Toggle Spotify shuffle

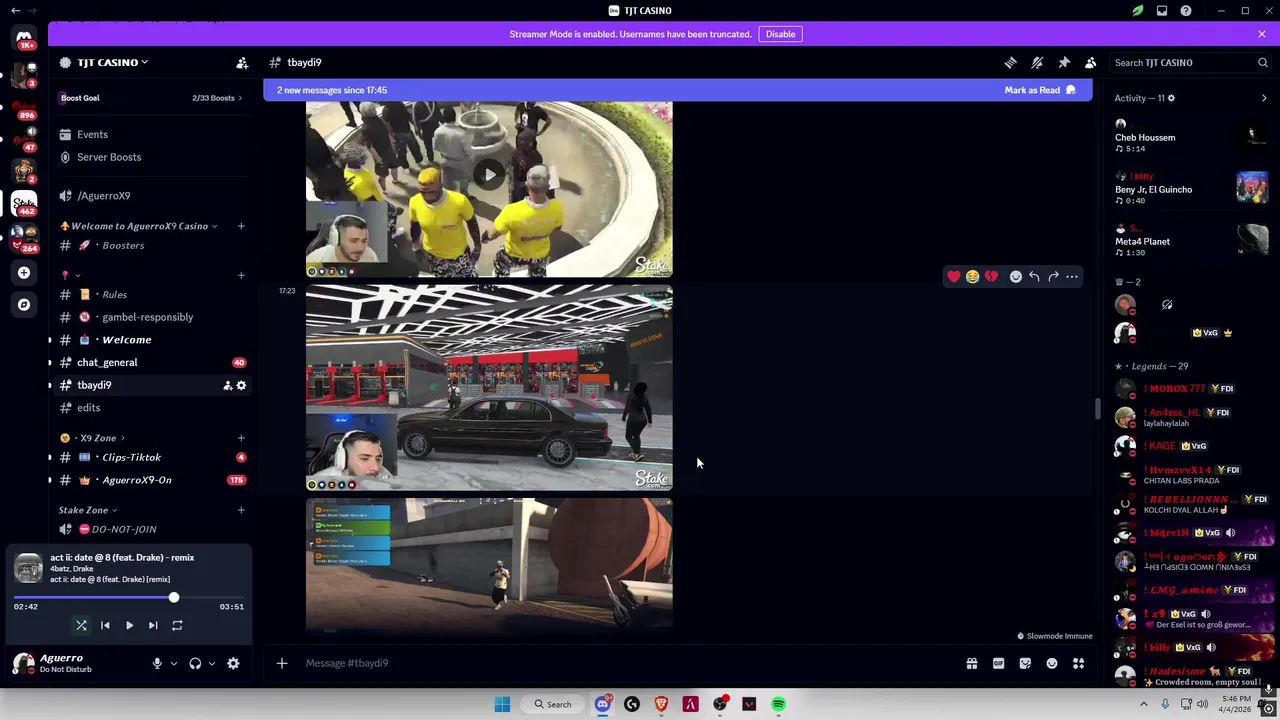(x=81, y=625)
